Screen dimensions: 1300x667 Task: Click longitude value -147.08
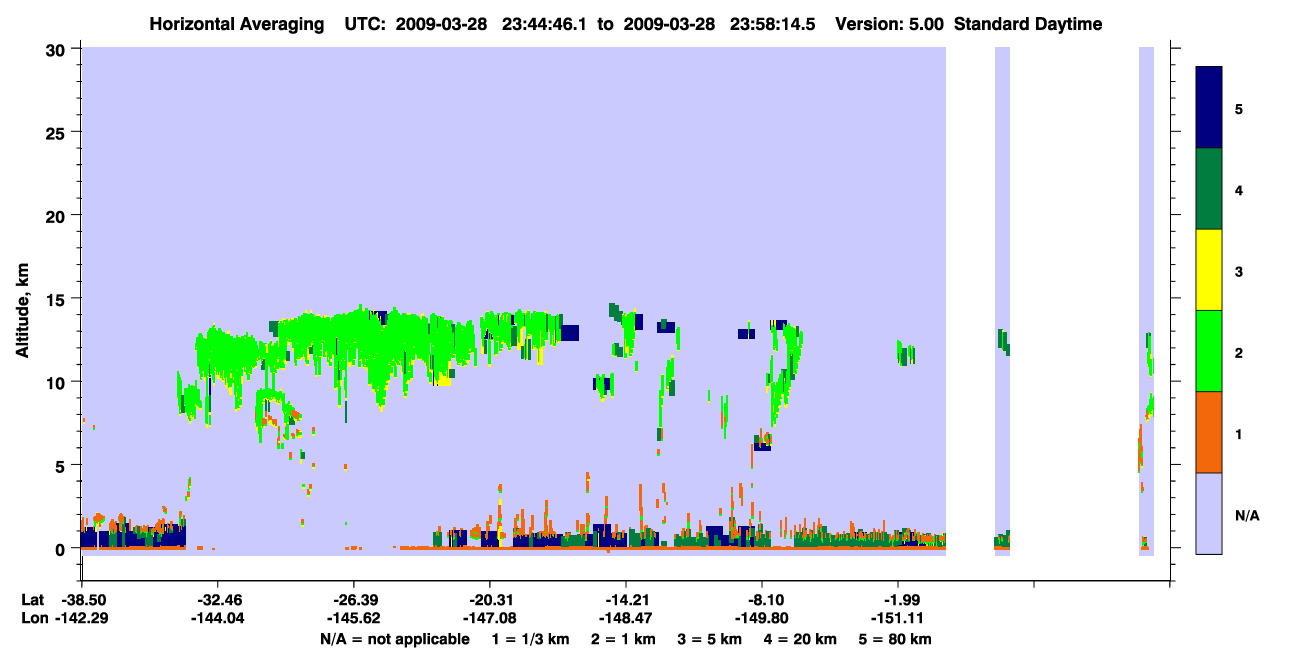(x=489, y=618)
